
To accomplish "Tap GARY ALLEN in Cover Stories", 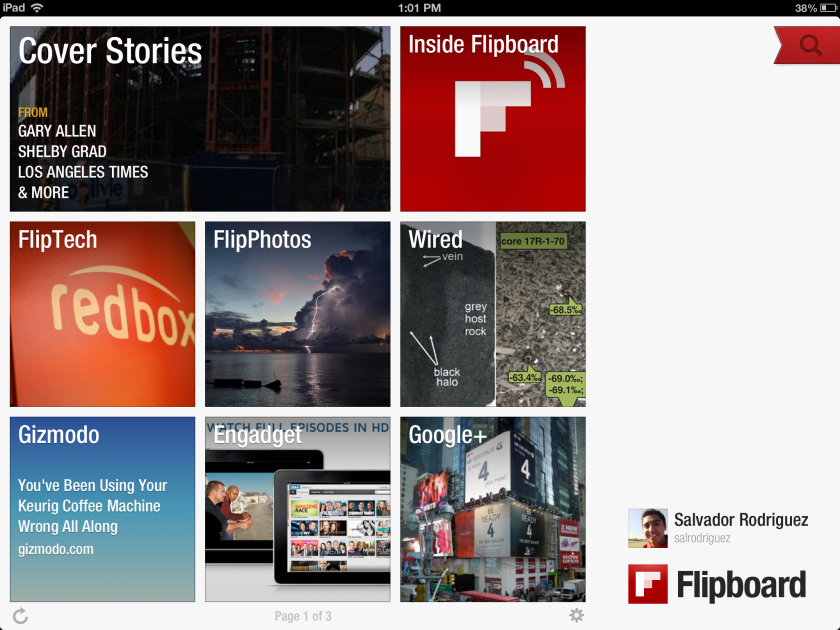I will point(57,131).
